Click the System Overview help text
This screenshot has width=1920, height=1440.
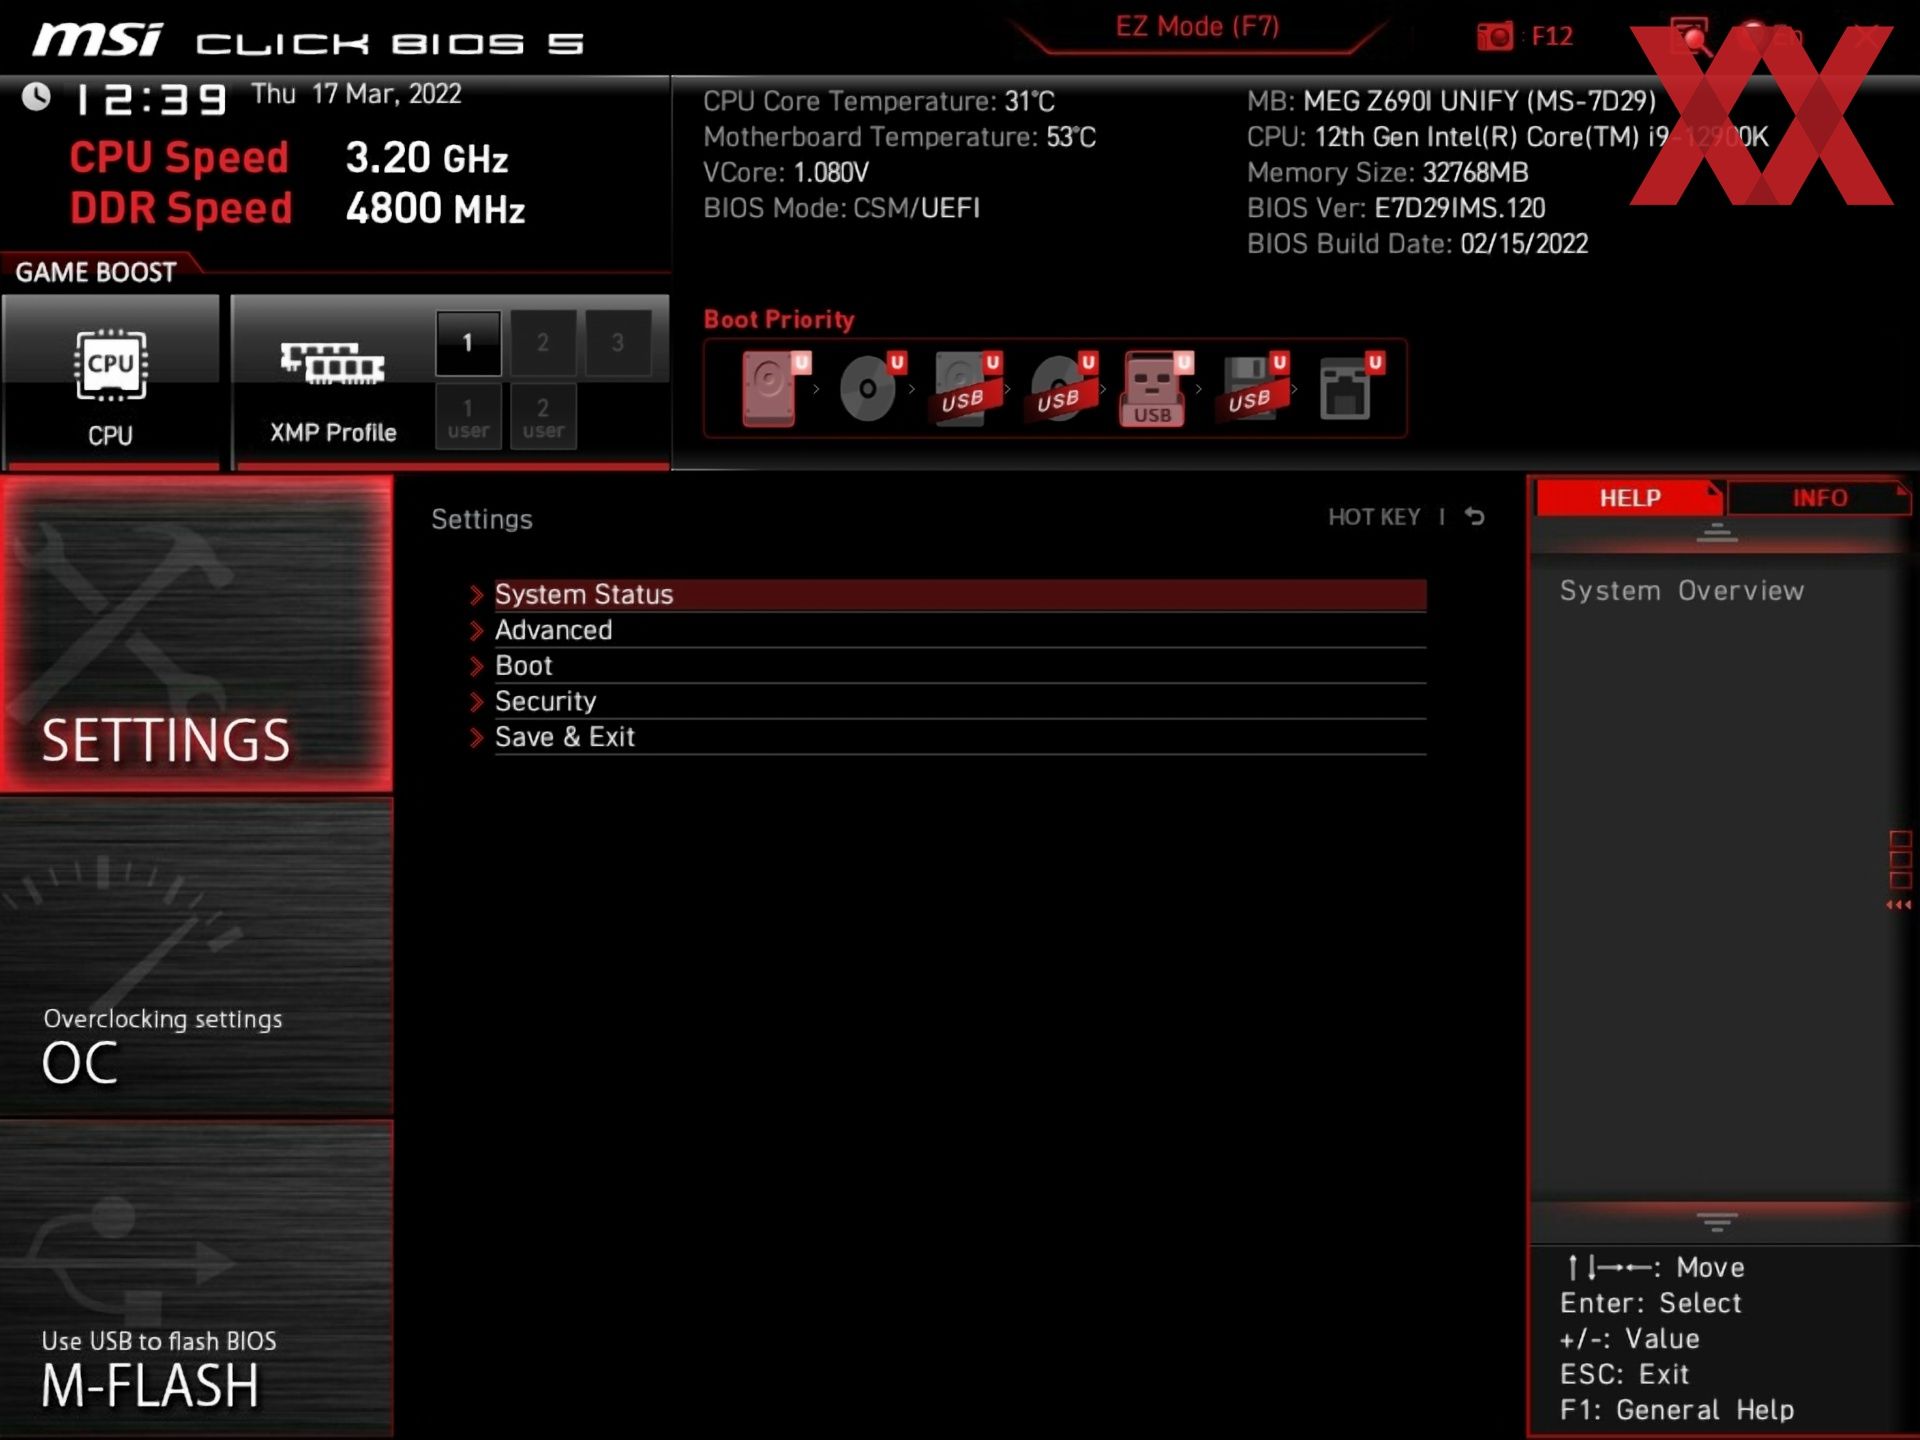click(x=1682, y=591)
